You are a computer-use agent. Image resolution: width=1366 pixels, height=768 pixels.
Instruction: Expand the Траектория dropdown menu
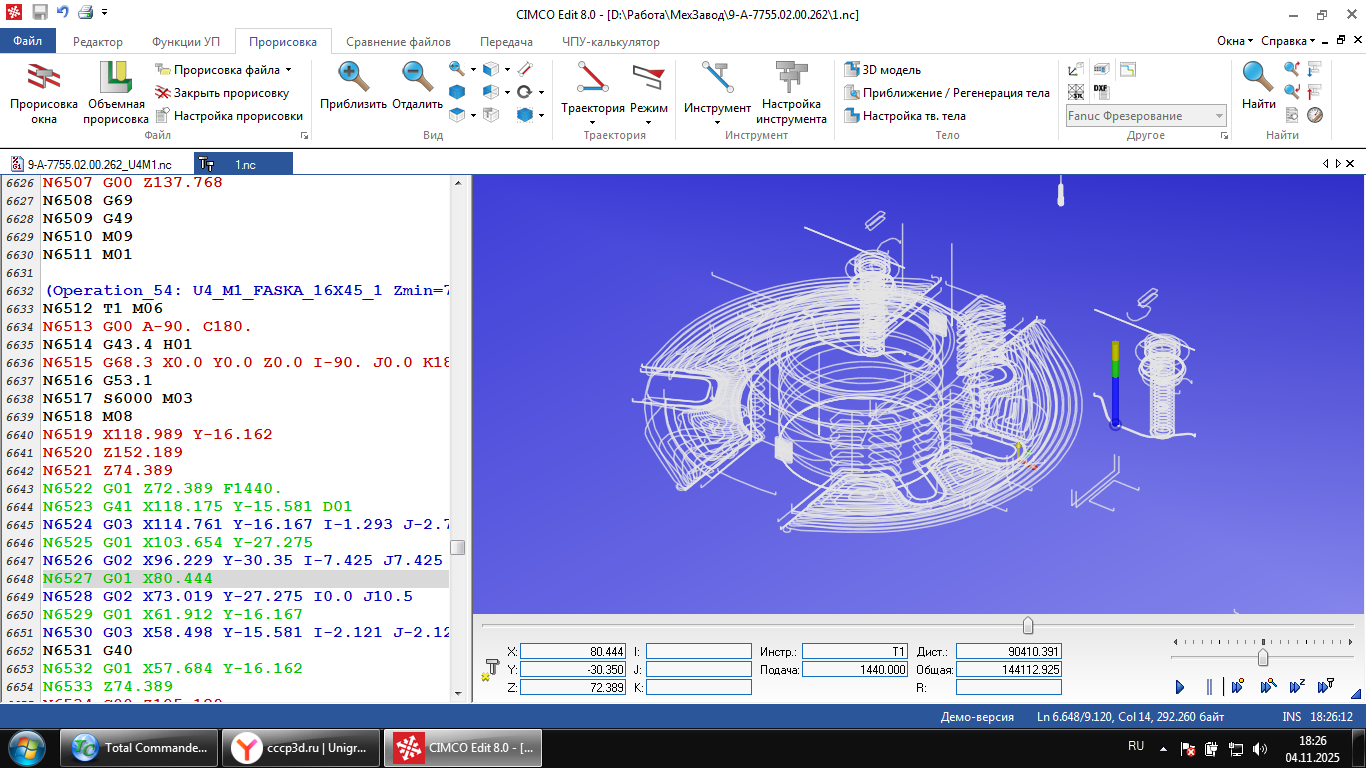tap(592, 122)
